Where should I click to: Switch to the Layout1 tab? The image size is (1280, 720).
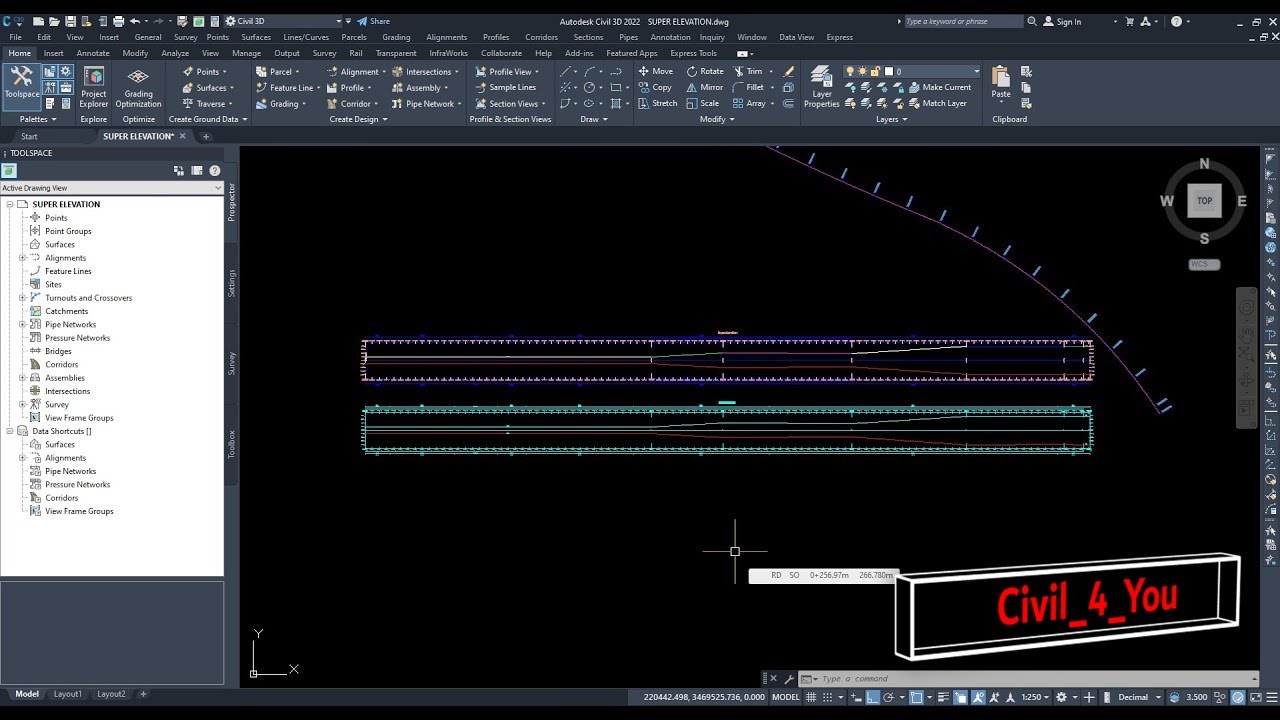[68, 694]
